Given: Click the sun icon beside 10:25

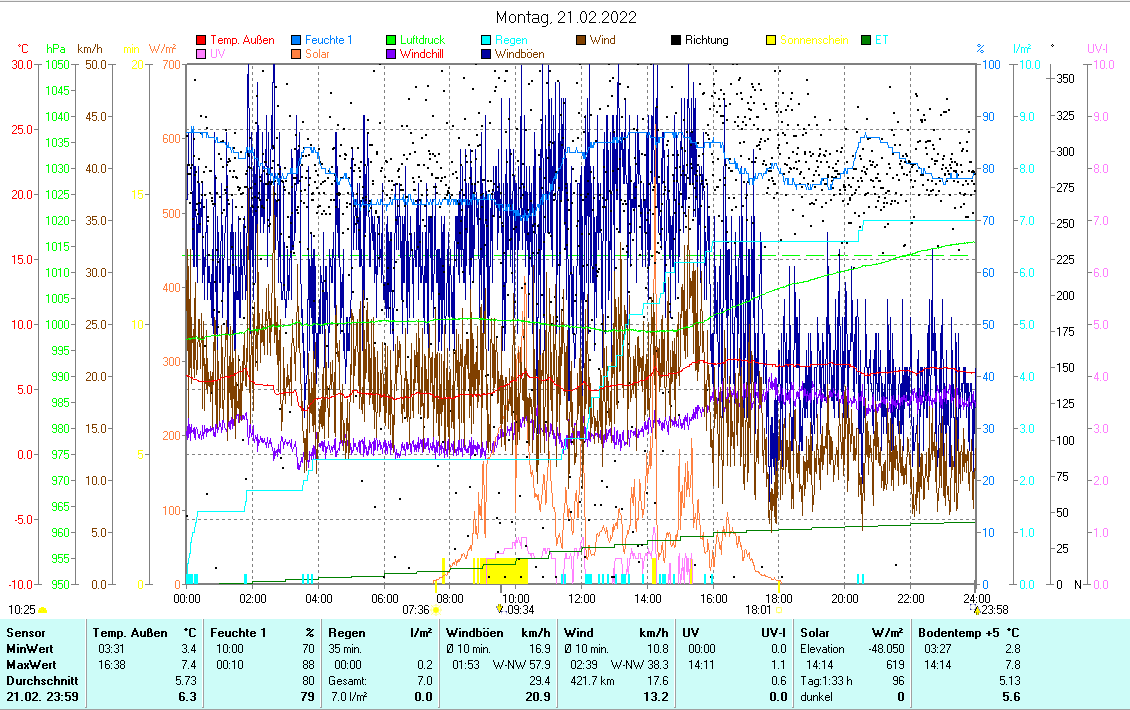Looking at the screenshot, I should pos(42,609).
